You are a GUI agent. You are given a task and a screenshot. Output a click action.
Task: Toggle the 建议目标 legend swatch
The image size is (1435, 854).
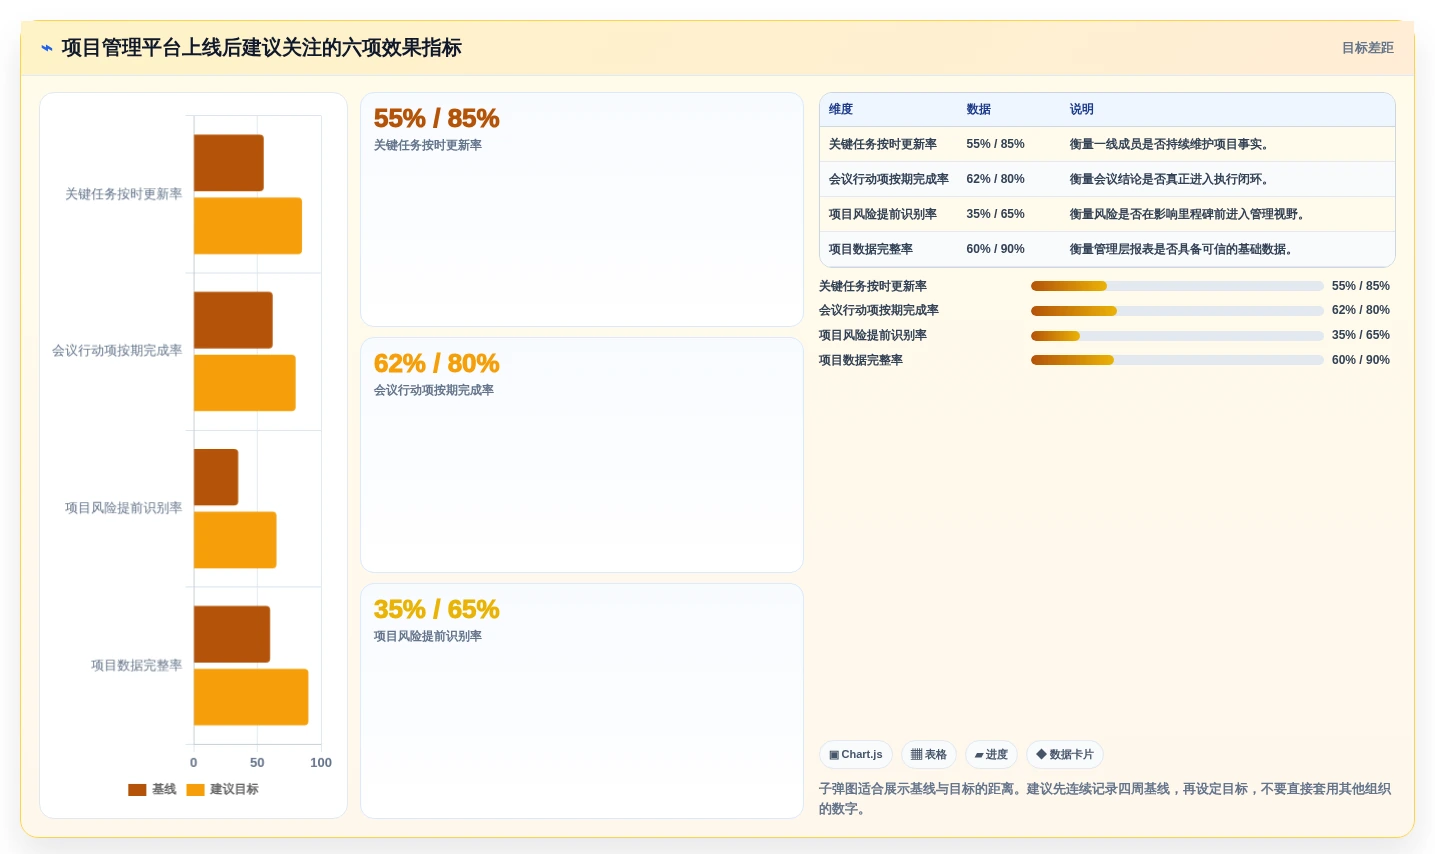[x=196, y=790]
